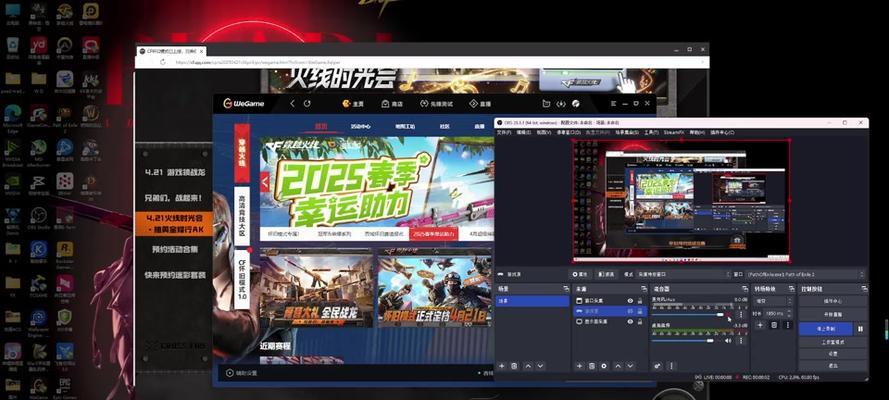Select 2025春季幸运助力 banner tab

(434, 233)
